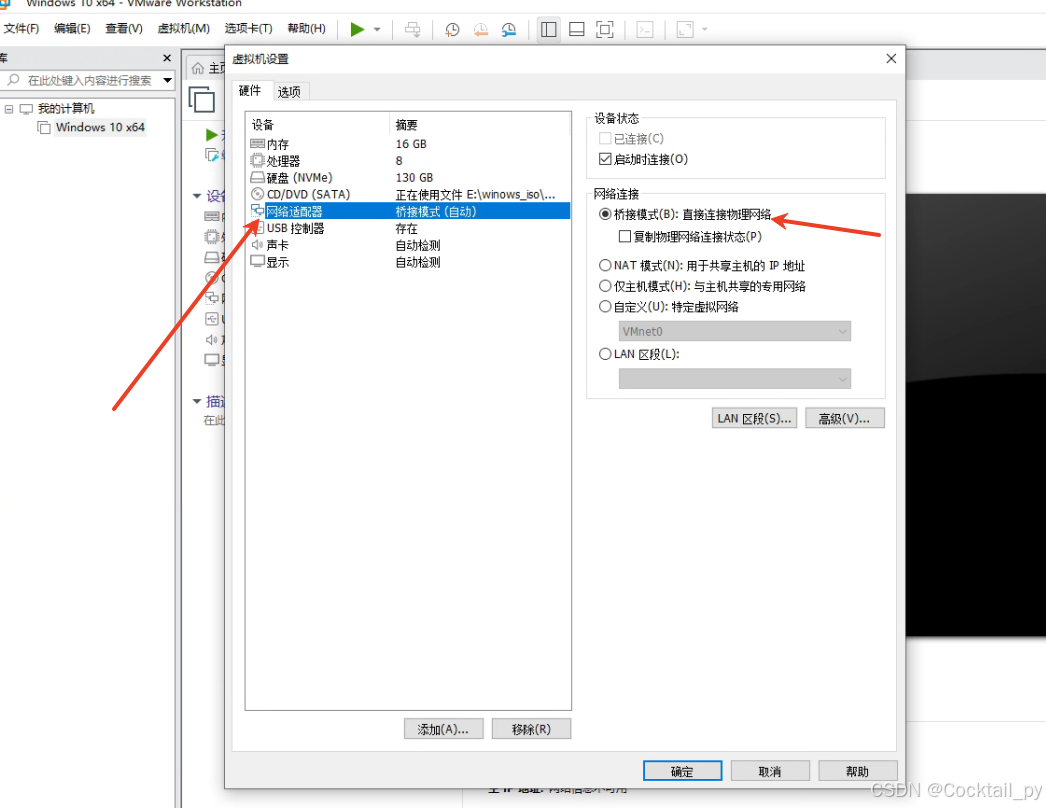1046x808 pixels.
Task: Select the CD/DVD (SATA) device row
Action: 408,194
